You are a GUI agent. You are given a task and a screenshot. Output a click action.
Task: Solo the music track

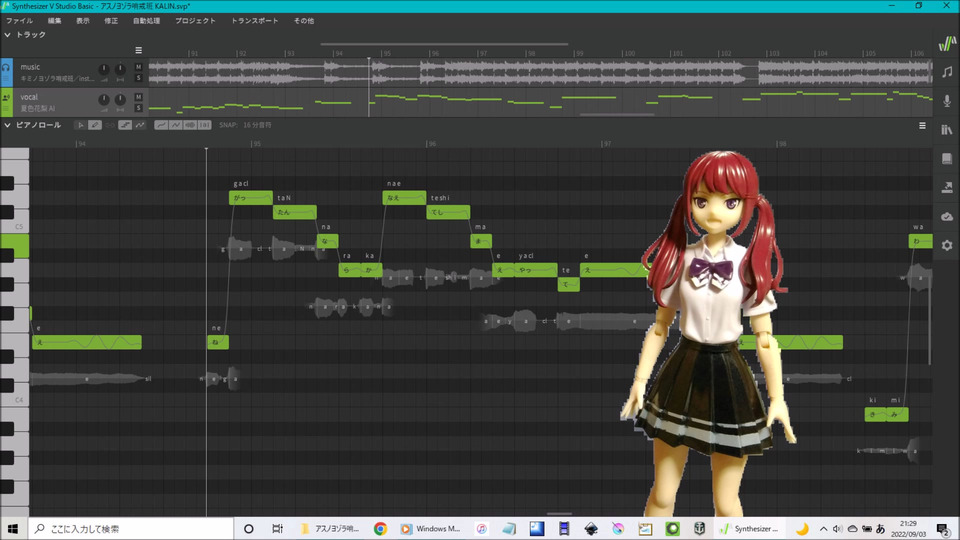[x=138, y=78]
